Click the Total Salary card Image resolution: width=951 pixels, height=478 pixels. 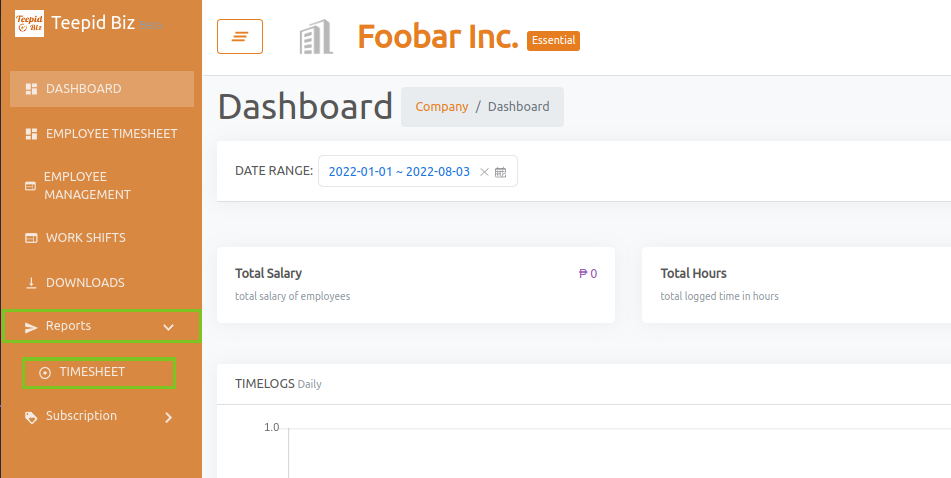(416, 285)
